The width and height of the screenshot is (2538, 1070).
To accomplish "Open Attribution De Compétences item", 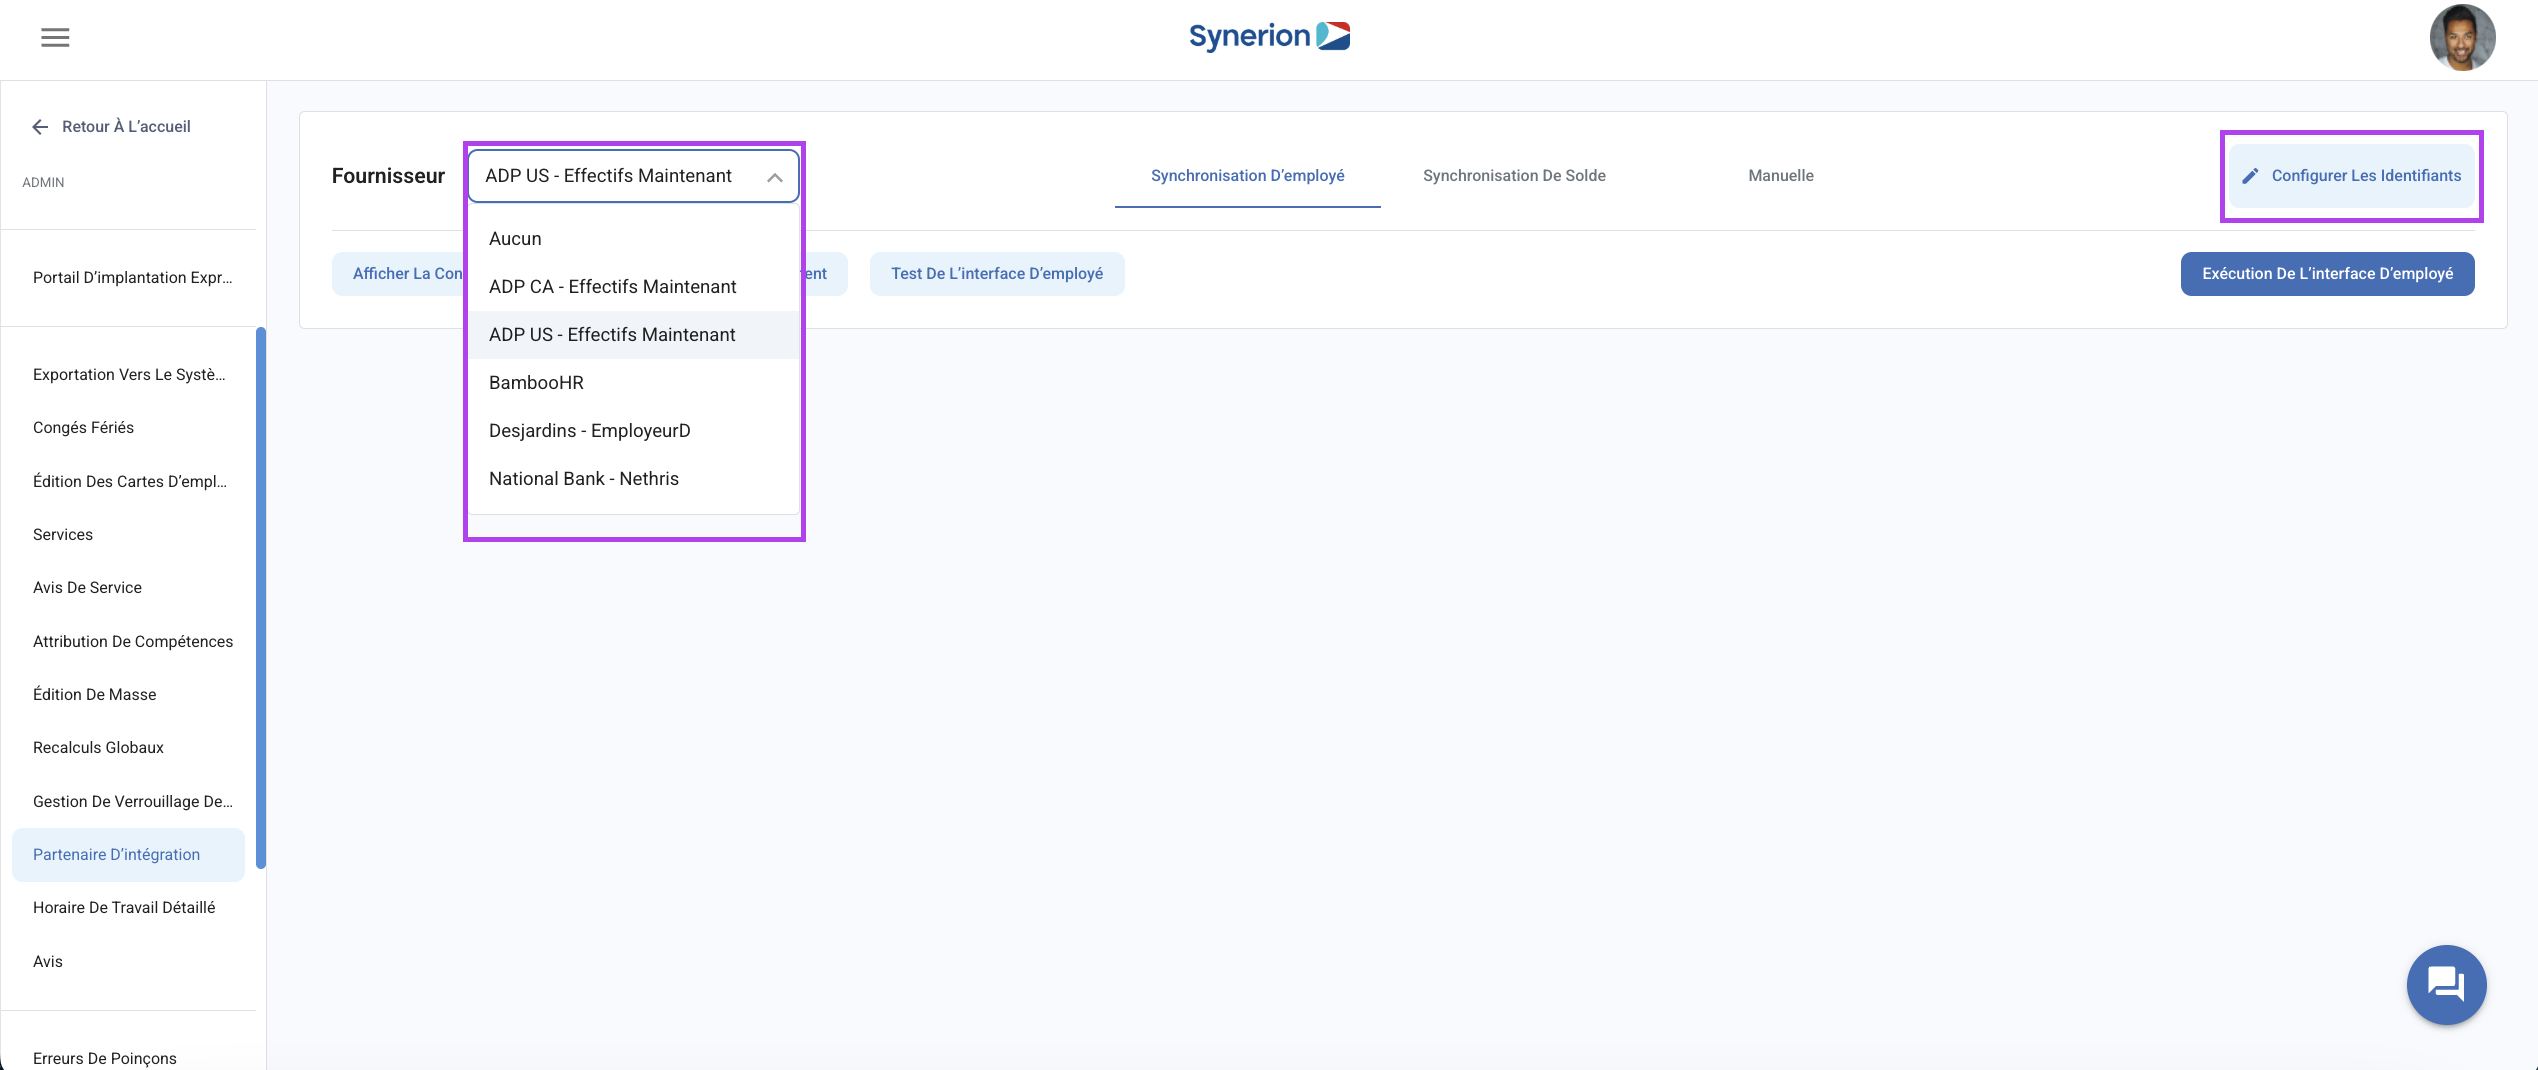I will click(x=129, y=642).
